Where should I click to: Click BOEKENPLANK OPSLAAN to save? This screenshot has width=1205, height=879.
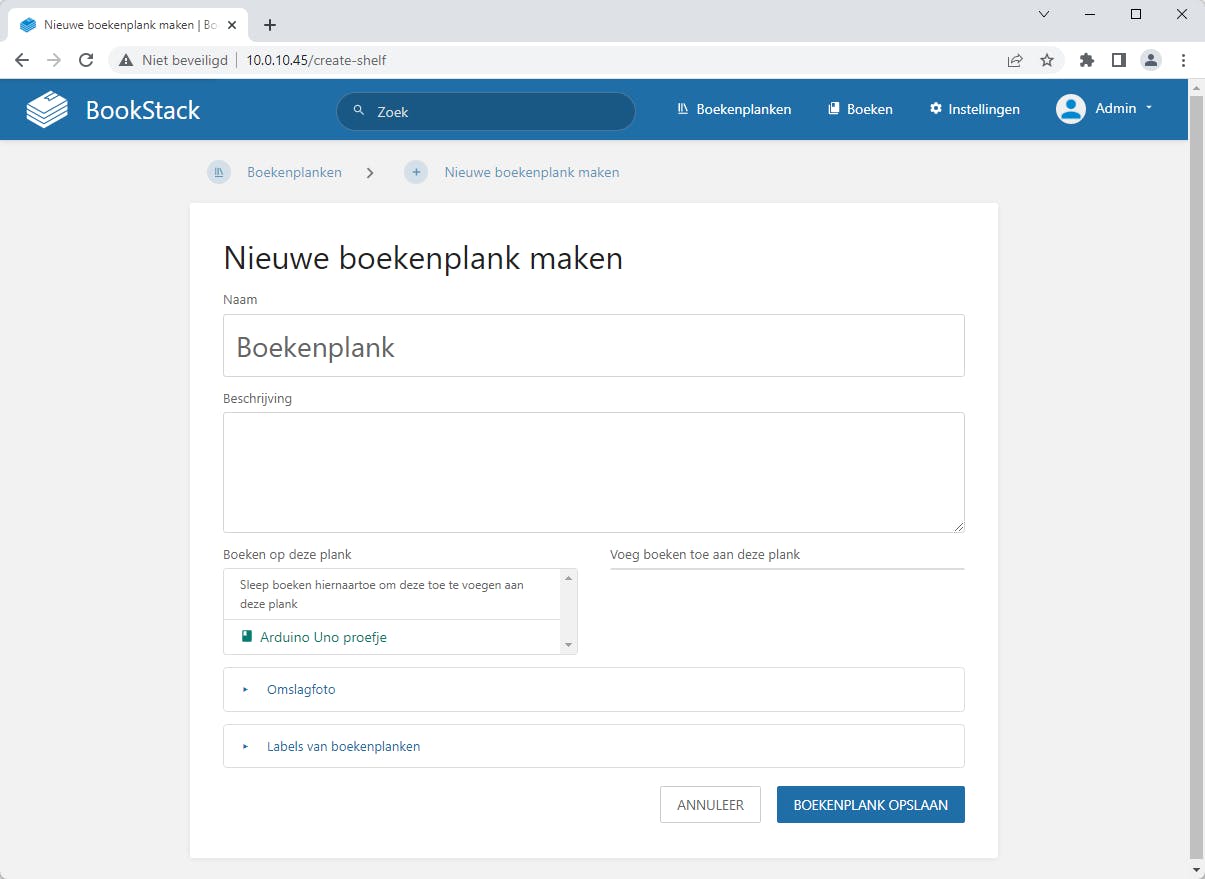point(871,804)
